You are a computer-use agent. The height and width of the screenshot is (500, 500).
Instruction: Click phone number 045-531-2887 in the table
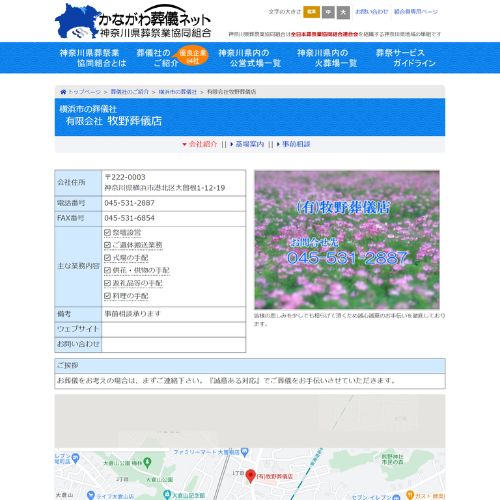point(129,203)
